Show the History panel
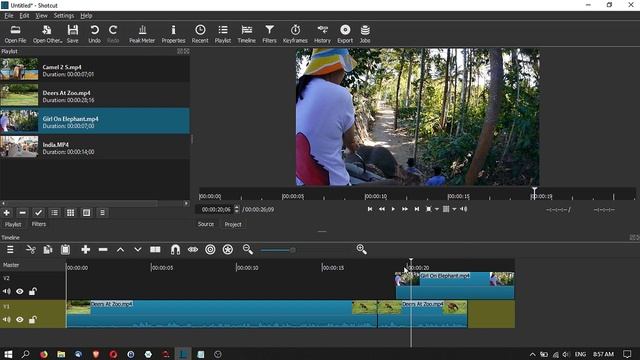Screen dimensions: 640x360 pos(322,34)
